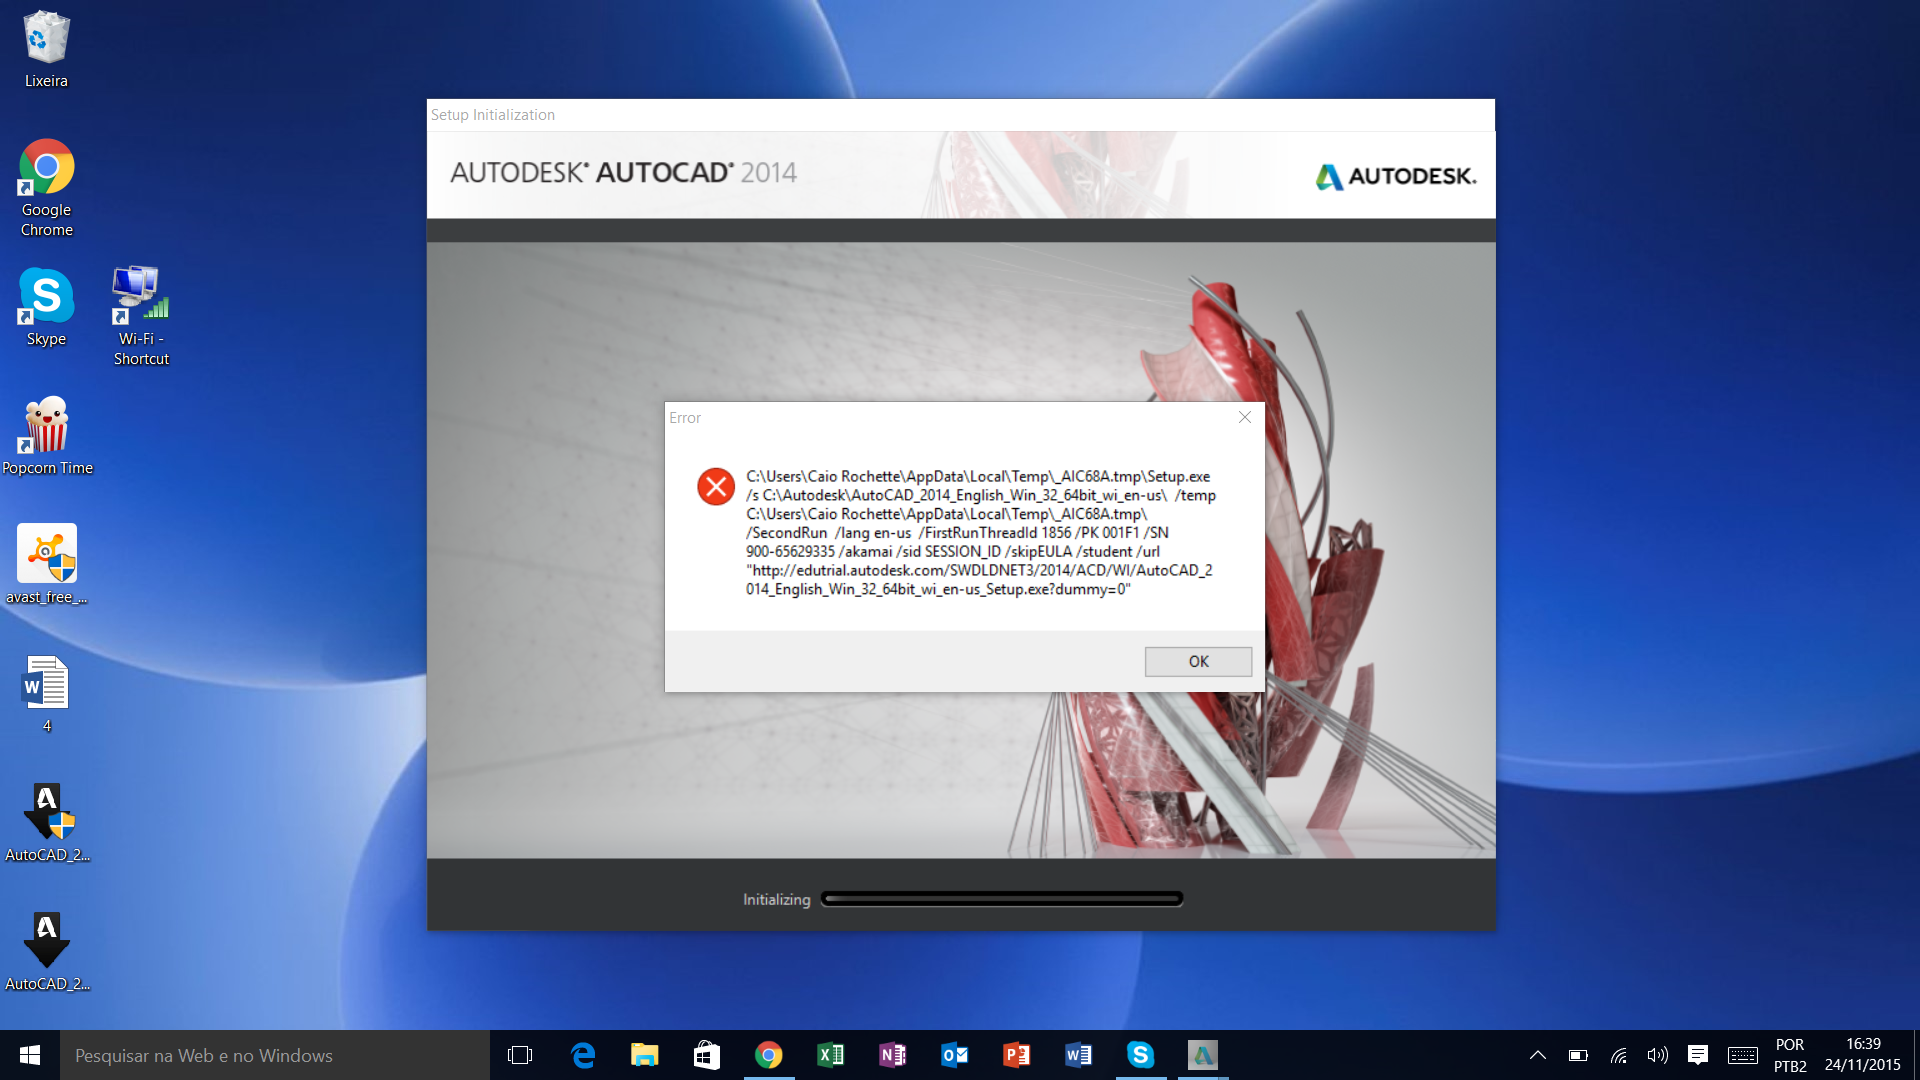Open Excel from taskbar
Viewport: 1920px width, 1080px height.
click(x=830, y=1055)
